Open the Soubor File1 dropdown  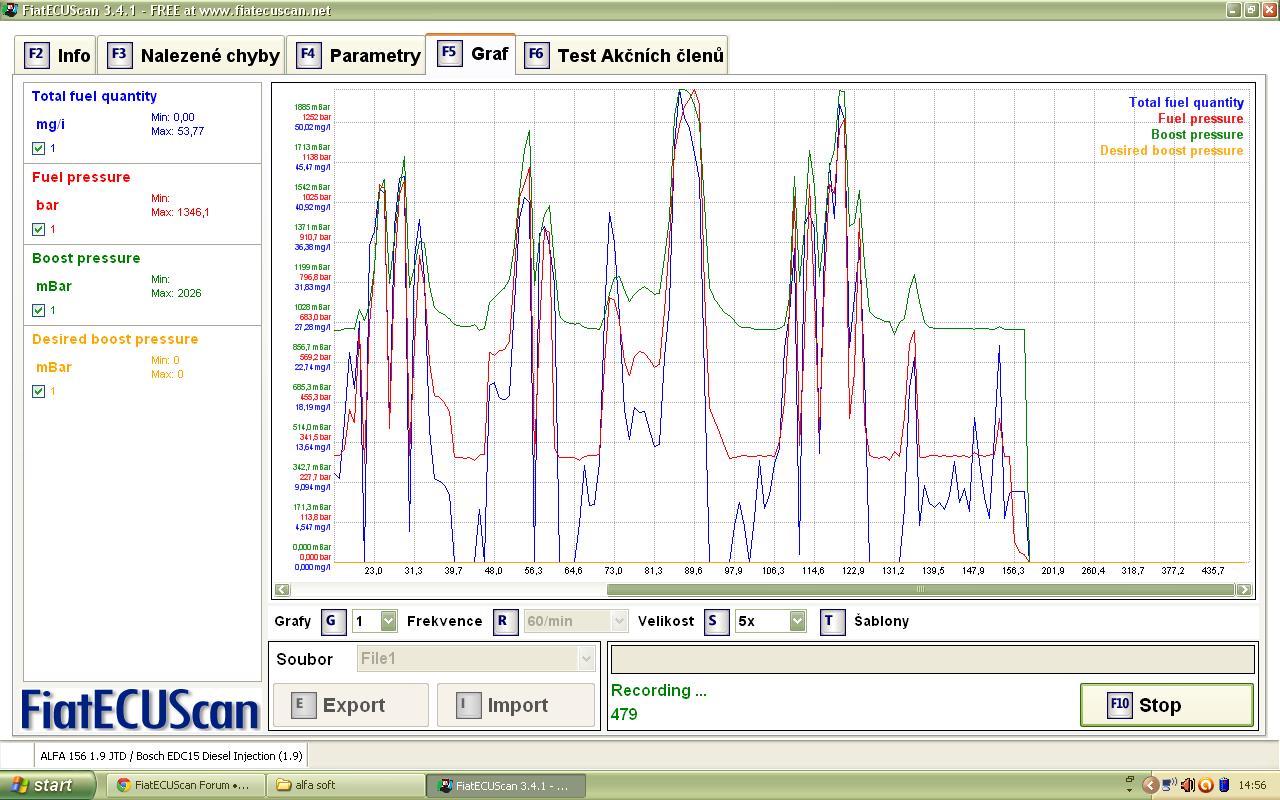pos(586,658)
